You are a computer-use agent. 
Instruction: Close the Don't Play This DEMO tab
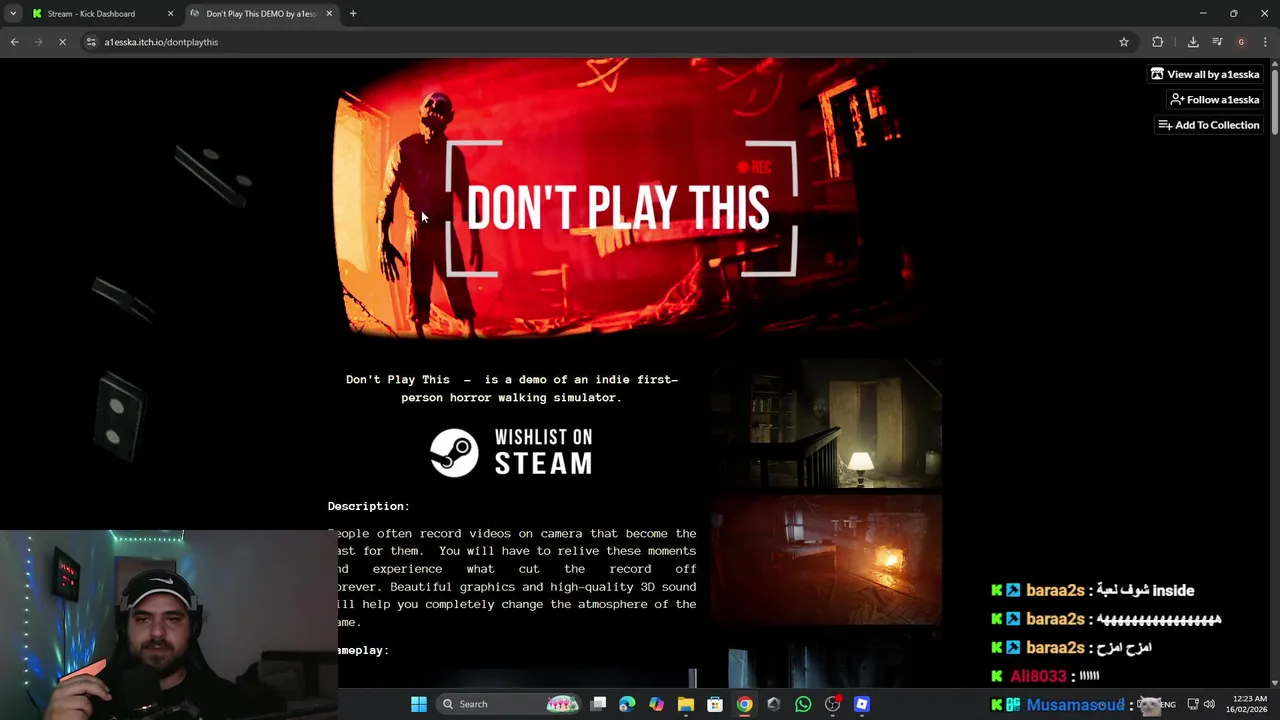(329, 14)
